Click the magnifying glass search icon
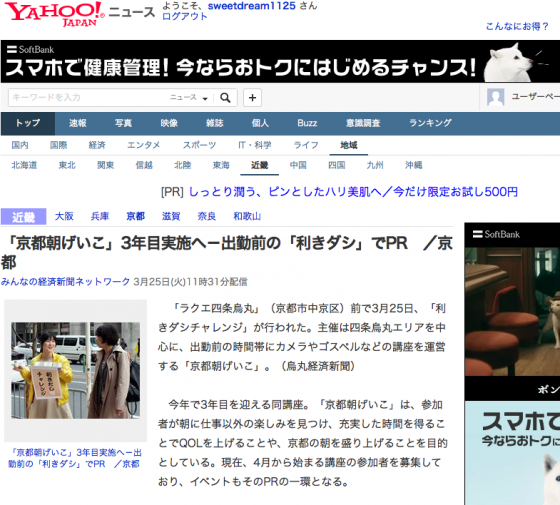The height and width of the screenshot is (505, 560). point(225,98)
